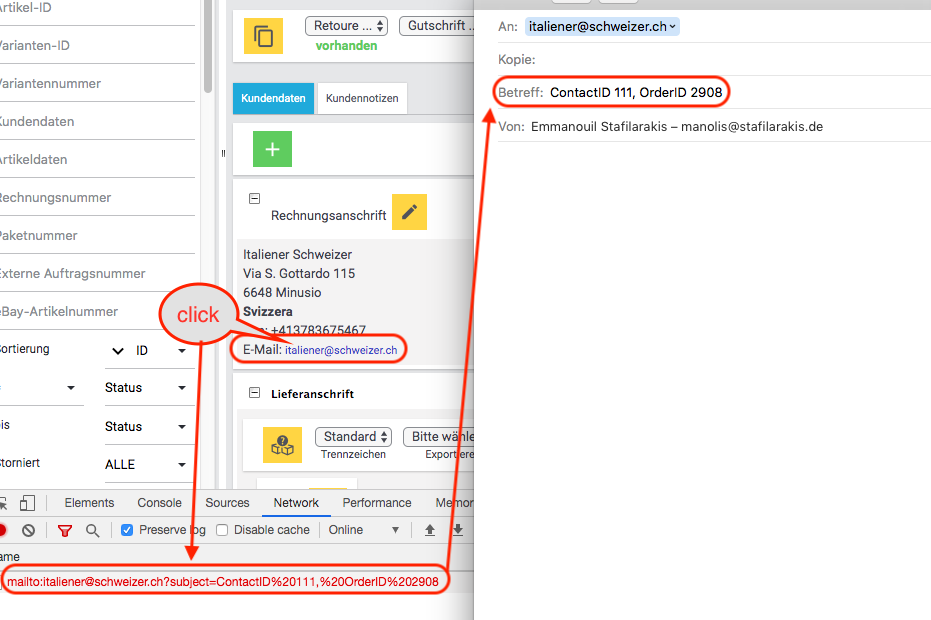This screenshot has width=931, height=620.
Task: Toggle the device toolbar icon in DevTools
Action: [28, 503]
